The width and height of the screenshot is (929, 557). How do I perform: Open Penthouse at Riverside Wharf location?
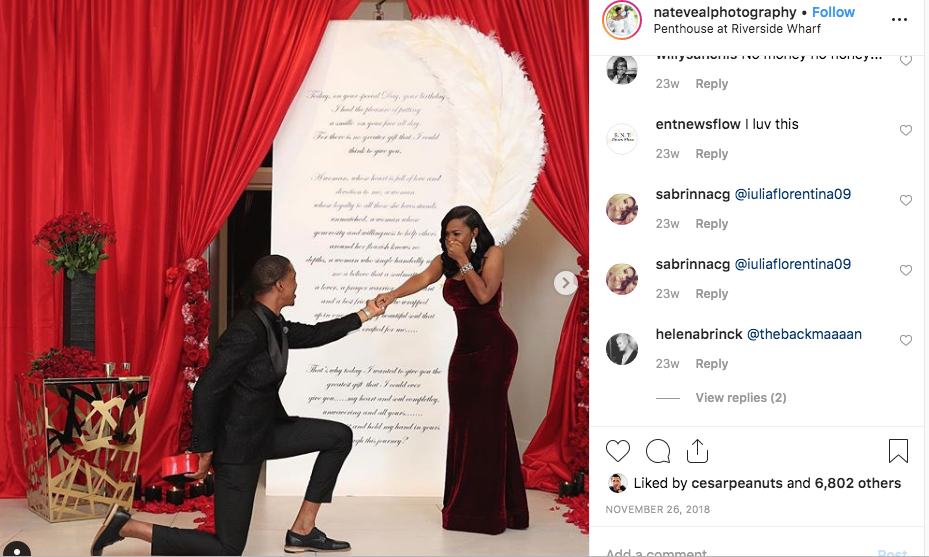coord(737,28)
